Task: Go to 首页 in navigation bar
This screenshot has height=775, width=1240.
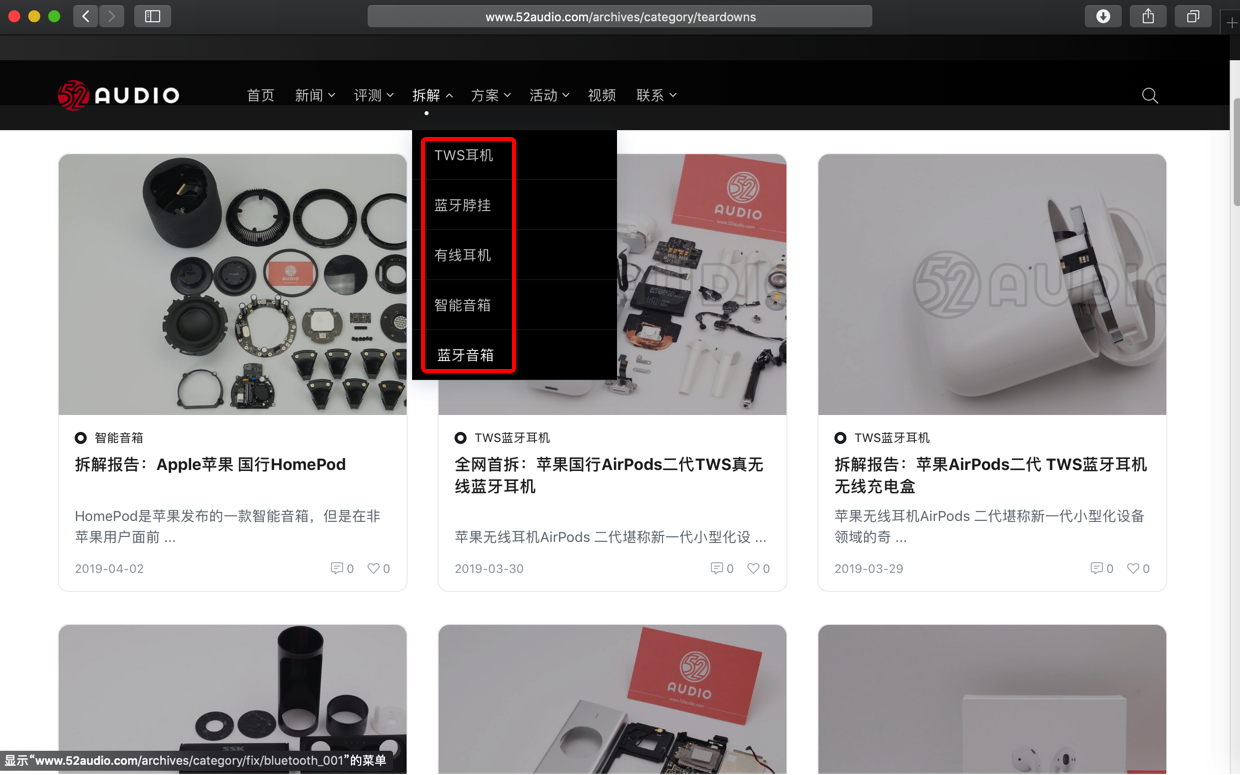Action: (261, 95)
